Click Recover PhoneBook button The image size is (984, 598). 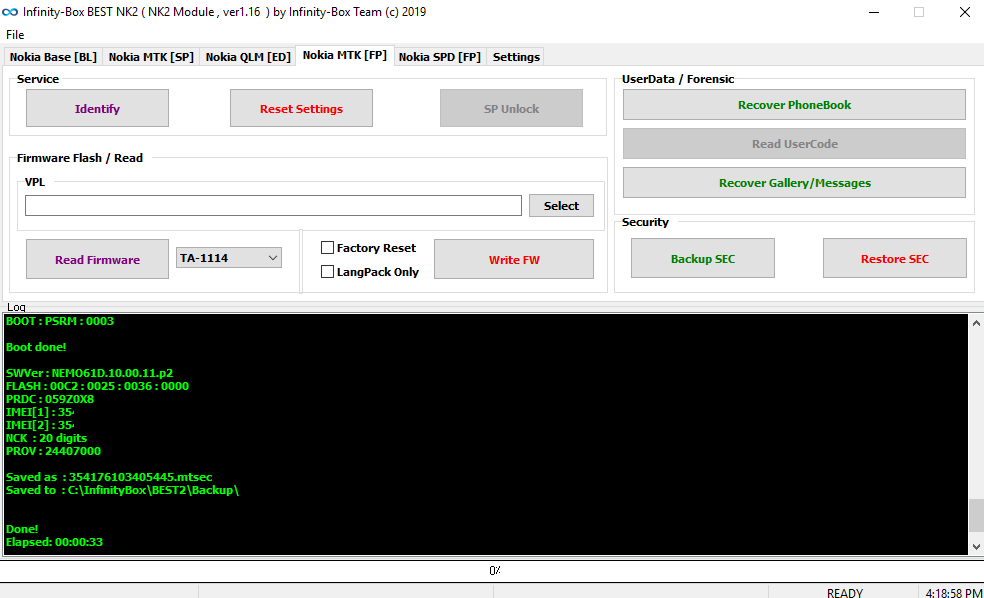coord(794,104)
